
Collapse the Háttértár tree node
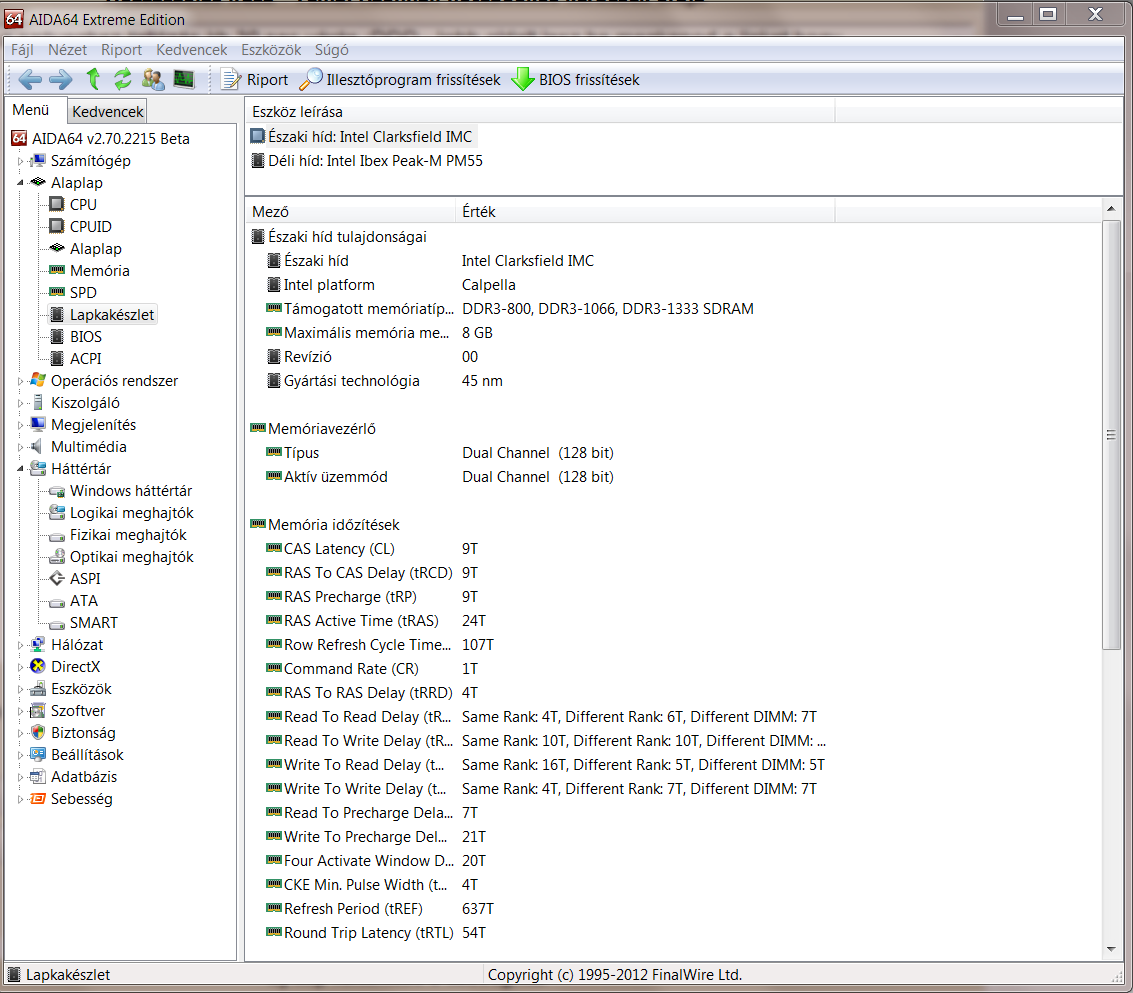(x=20, y=469)
